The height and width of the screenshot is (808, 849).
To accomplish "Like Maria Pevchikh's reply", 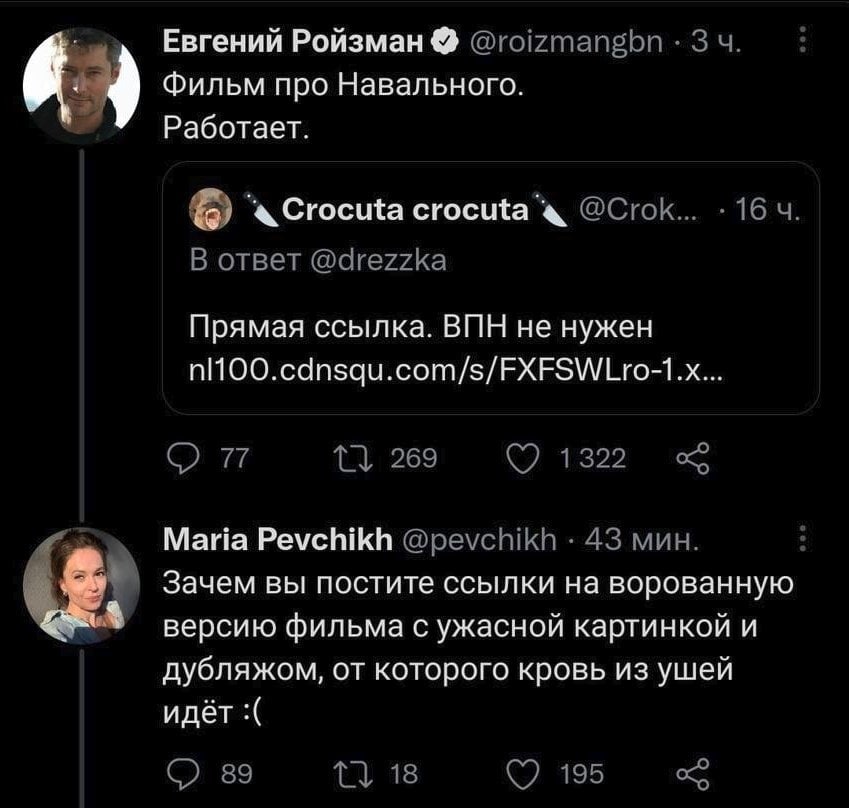I will (525, 772).
